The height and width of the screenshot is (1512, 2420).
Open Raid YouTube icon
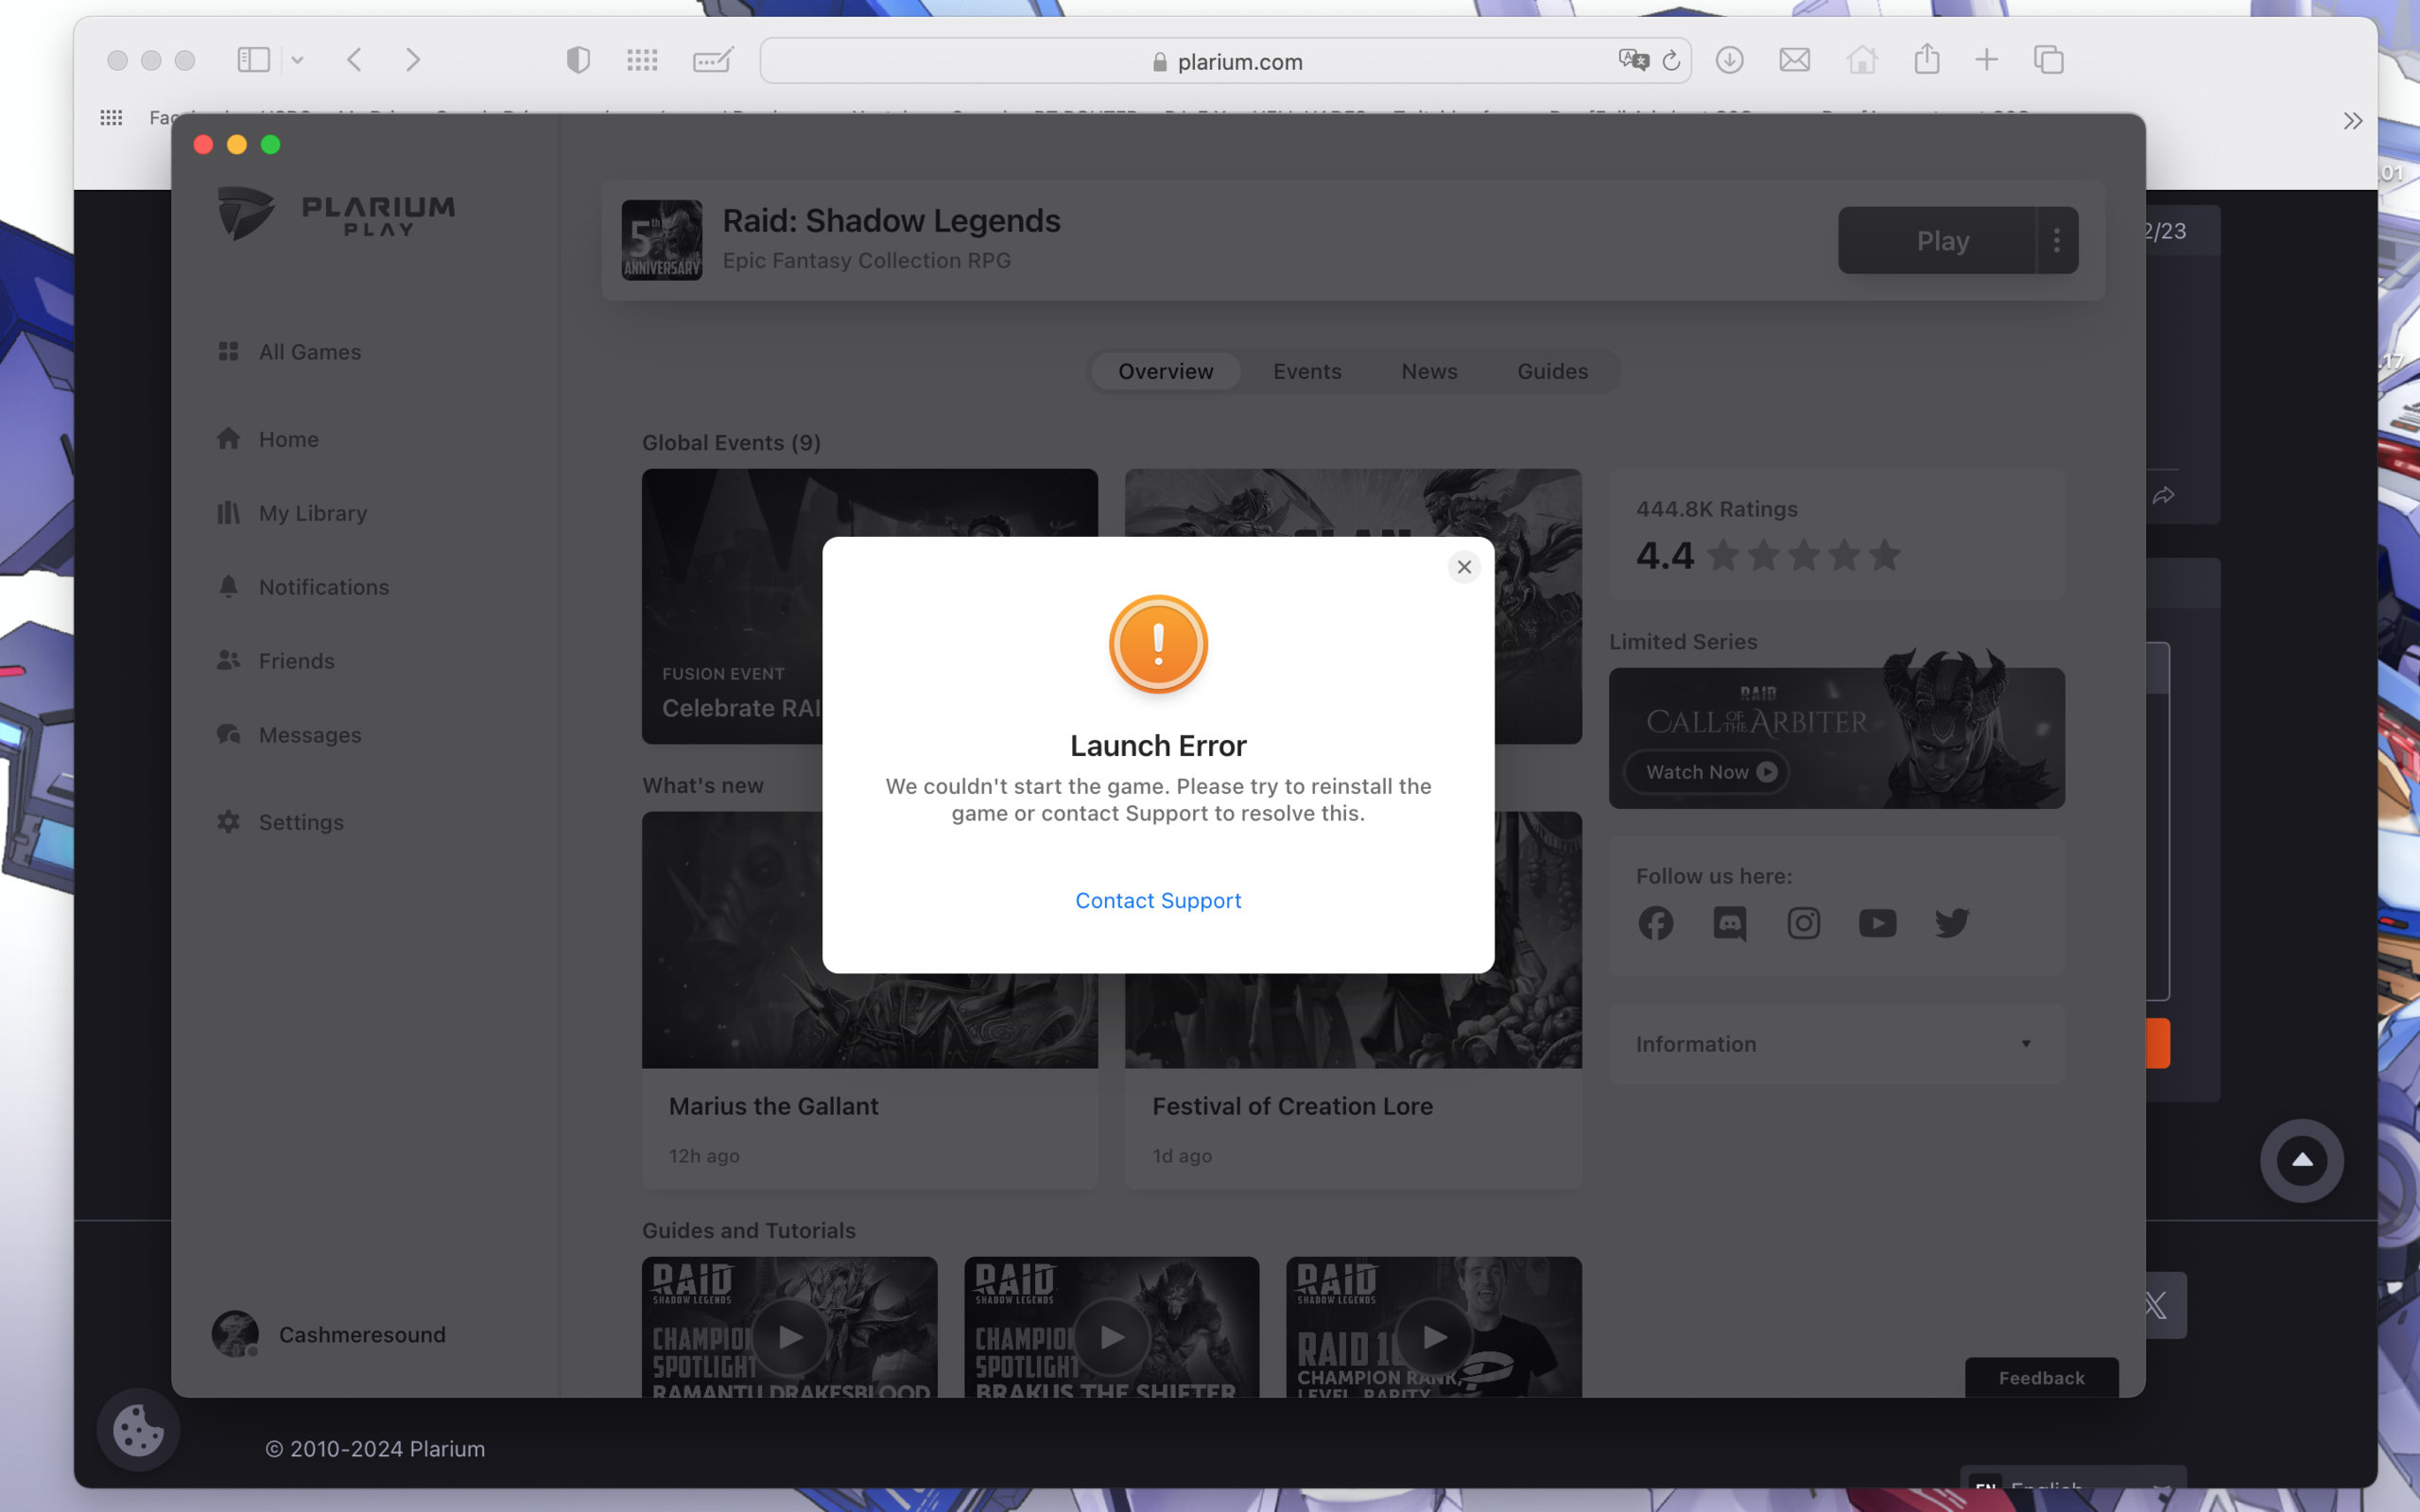coord(1878,923)
